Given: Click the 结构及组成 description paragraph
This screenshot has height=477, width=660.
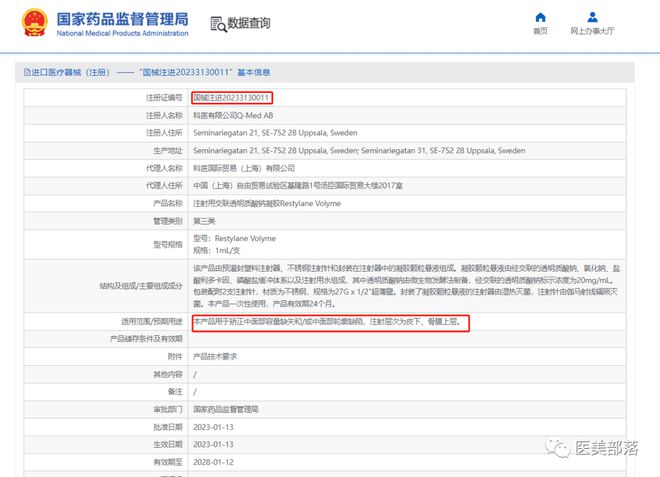Looking at the screenshot, I should pyautogui.click(x=407, y=286).
